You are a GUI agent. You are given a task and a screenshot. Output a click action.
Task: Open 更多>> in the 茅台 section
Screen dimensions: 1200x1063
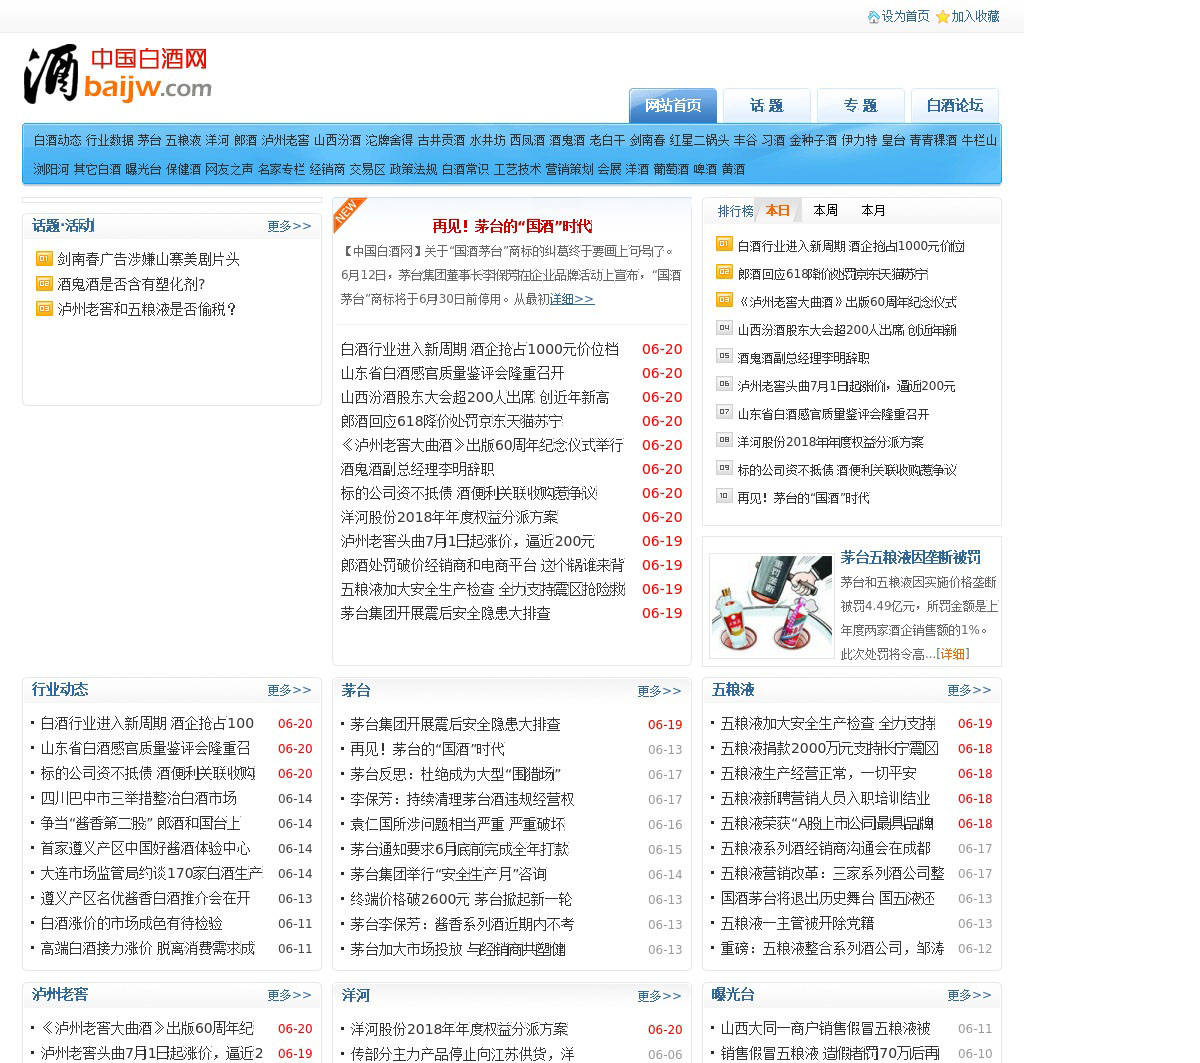pyautogui.click(x=659, y=692)
